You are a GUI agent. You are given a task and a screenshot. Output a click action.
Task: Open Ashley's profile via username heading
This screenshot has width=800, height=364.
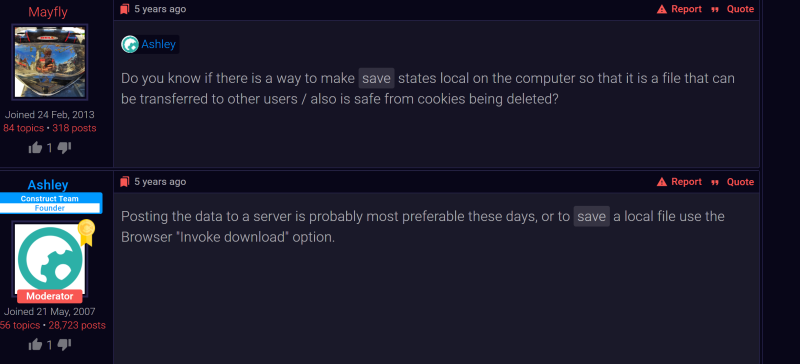click(48, 185)
